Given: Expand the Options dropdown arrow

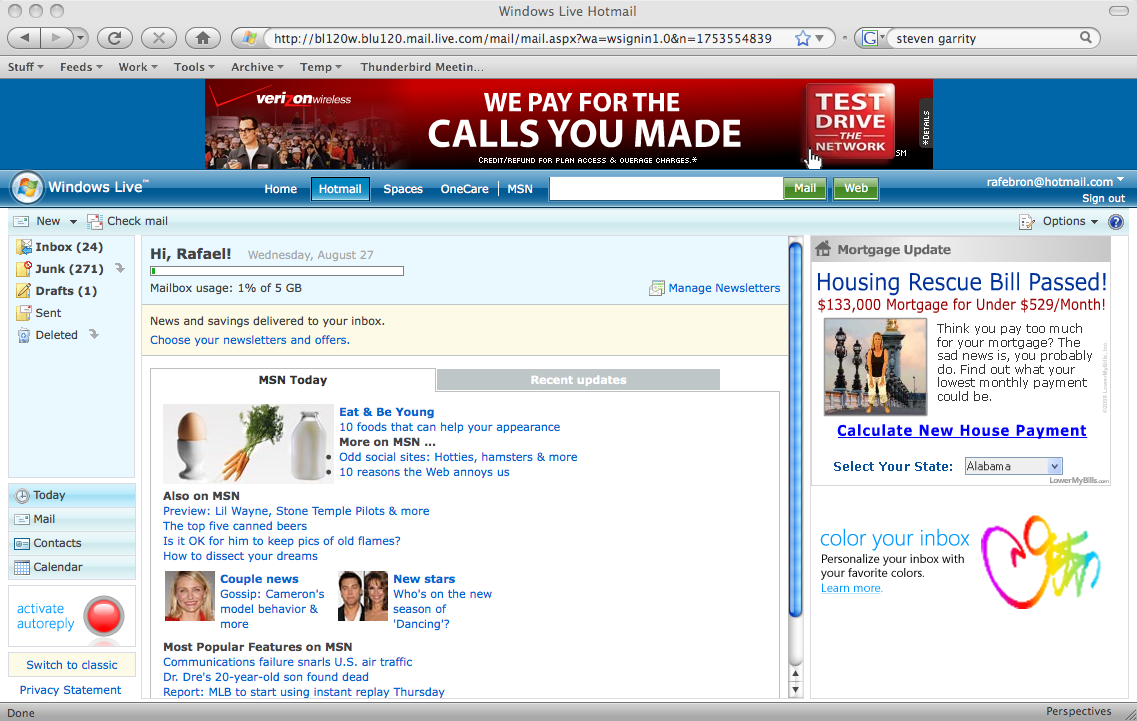Looking at the screenshot, I should pyautogui.click(x=1094, y=222).
